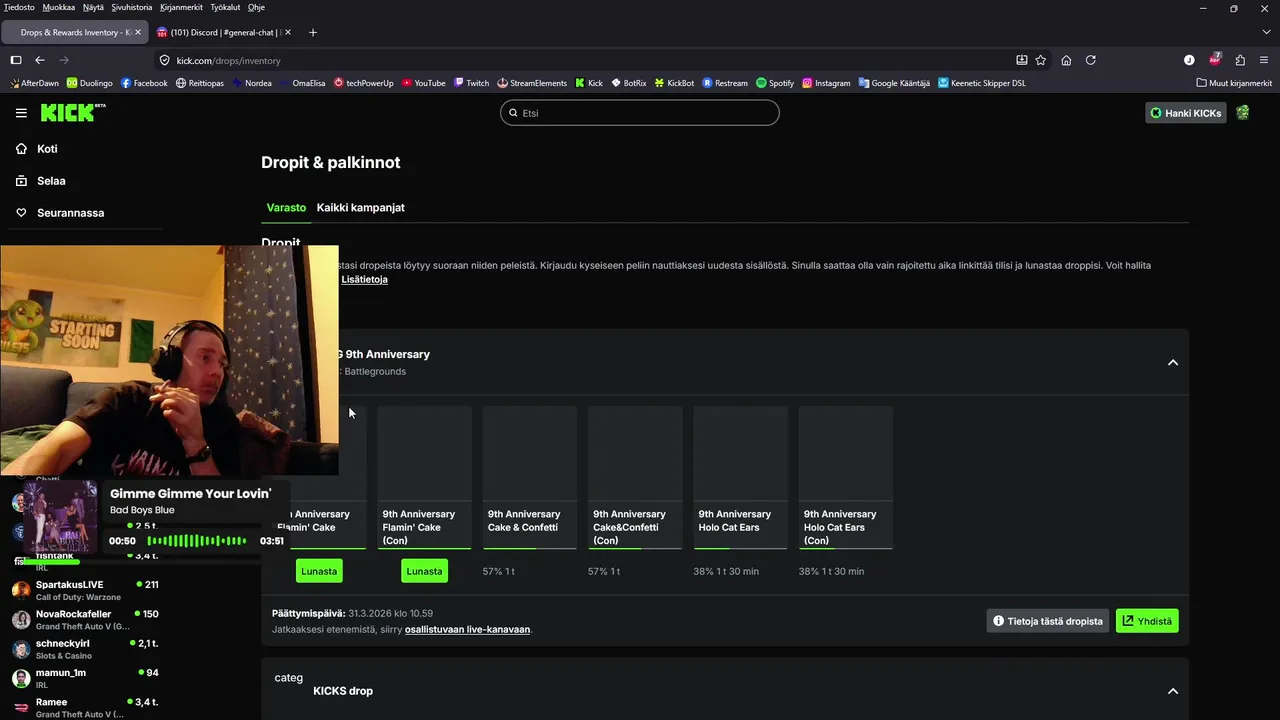Open the Kirjanmerkit menu

(182, 7)
